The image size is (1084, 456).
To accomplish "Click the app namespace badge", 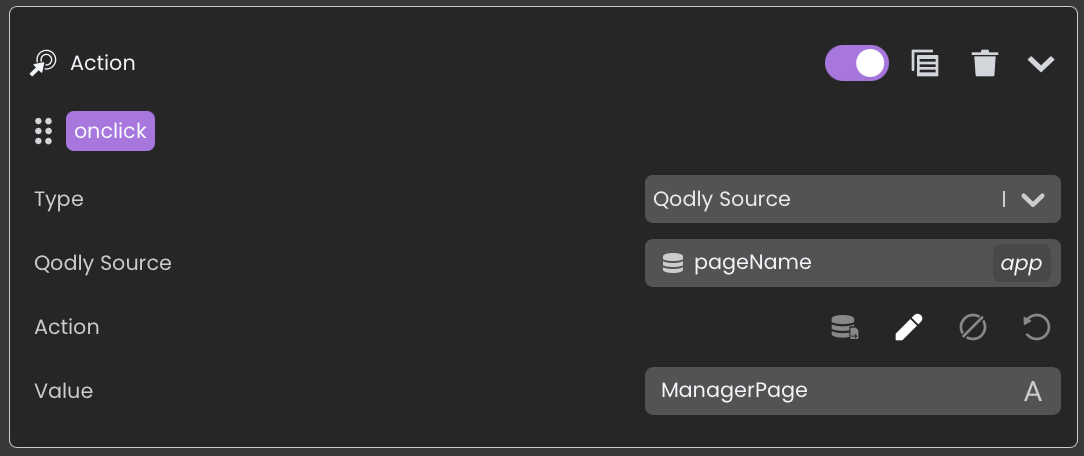I will [1021, 263].
